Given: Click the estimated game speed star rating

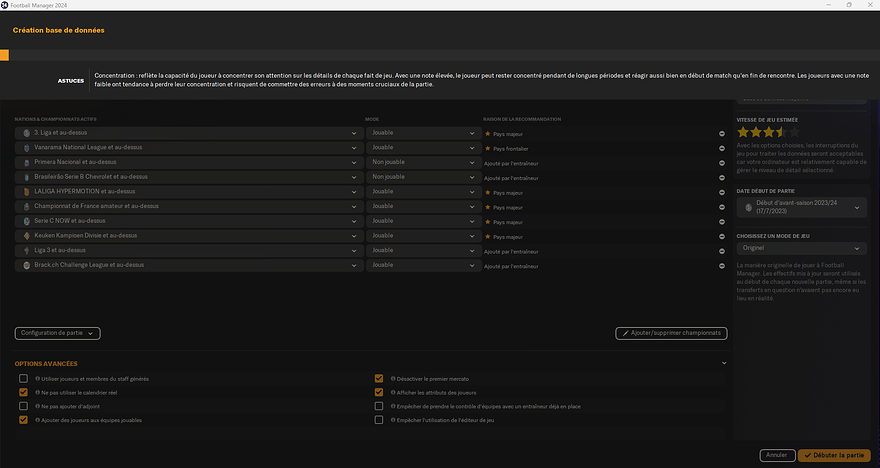Looking at the screenshot, I should pyautogui.click(x=768, y=132).
